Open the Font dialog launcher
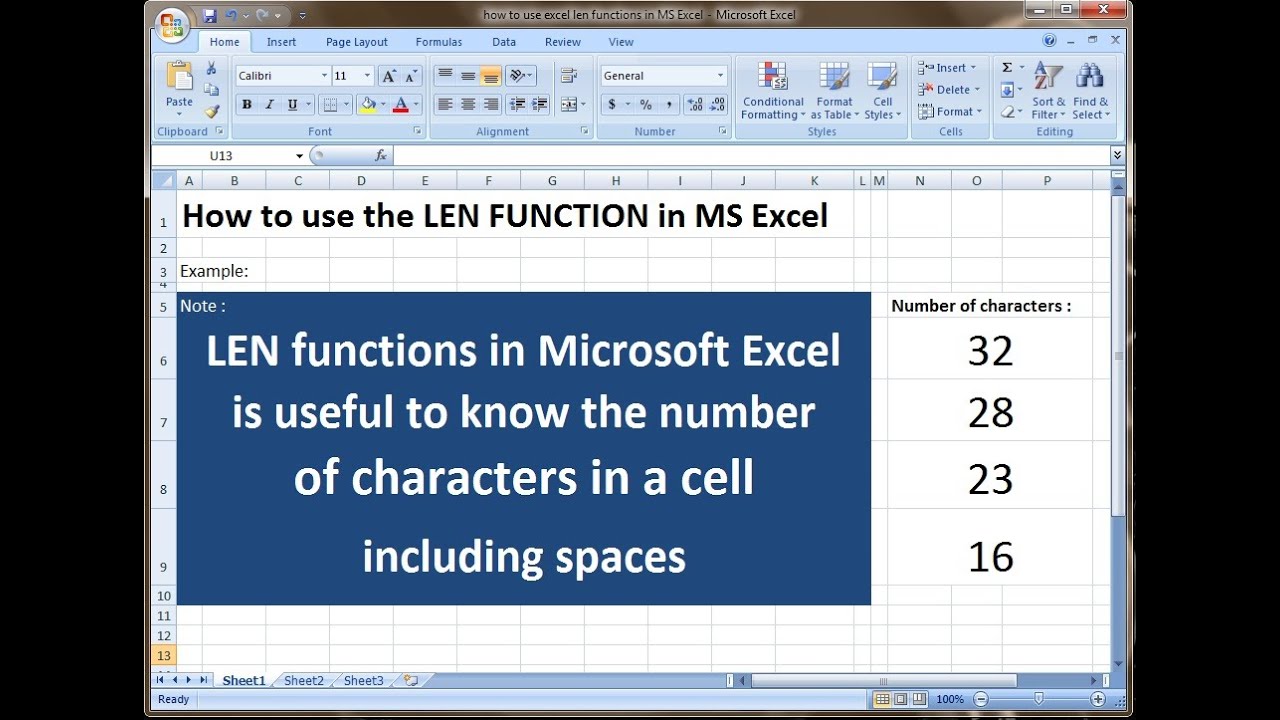 click(417, 131)
